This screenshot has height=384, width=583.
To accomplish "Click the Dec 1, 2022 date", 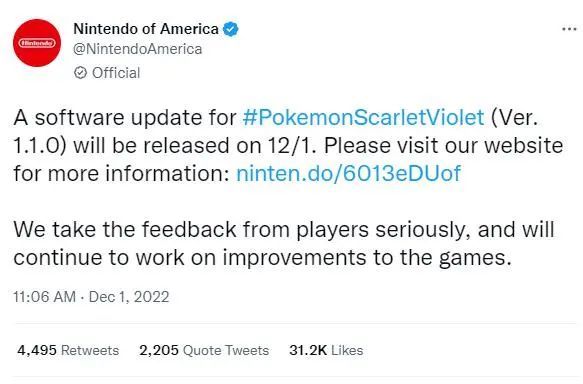I will (129, 297).
